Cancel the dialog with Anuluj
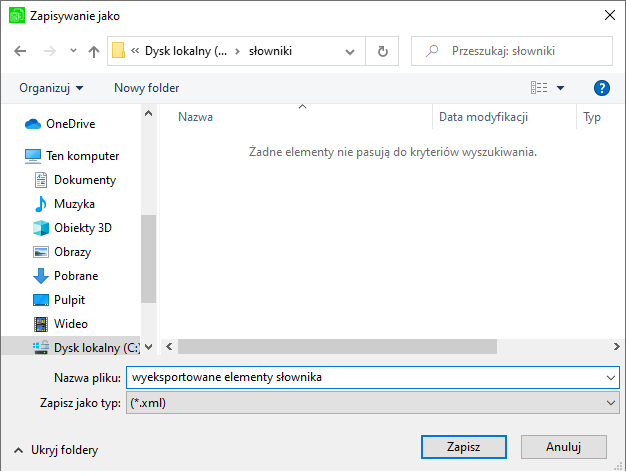The height and width of the screenshot is (476, 626). [x=563, y=447]
